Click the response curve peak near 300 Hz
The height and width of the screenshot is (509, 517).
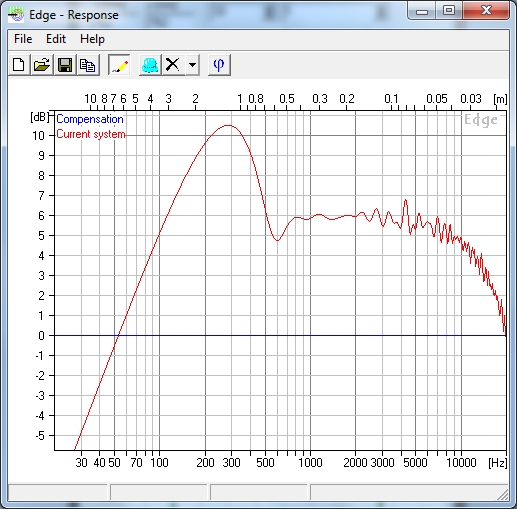point(228,125)
